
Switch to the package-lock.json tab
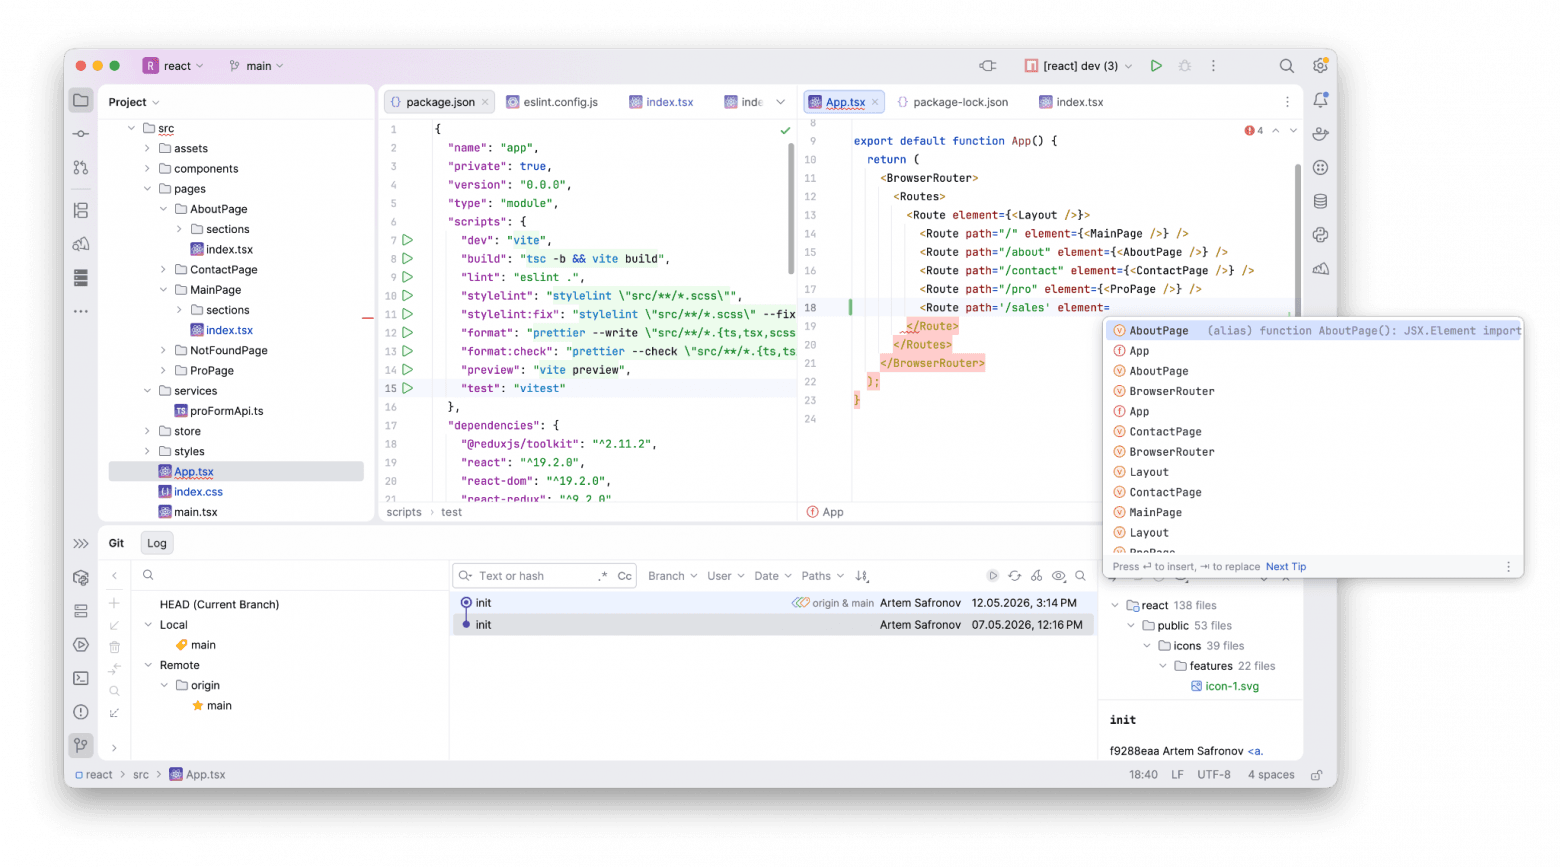(953, 102)
